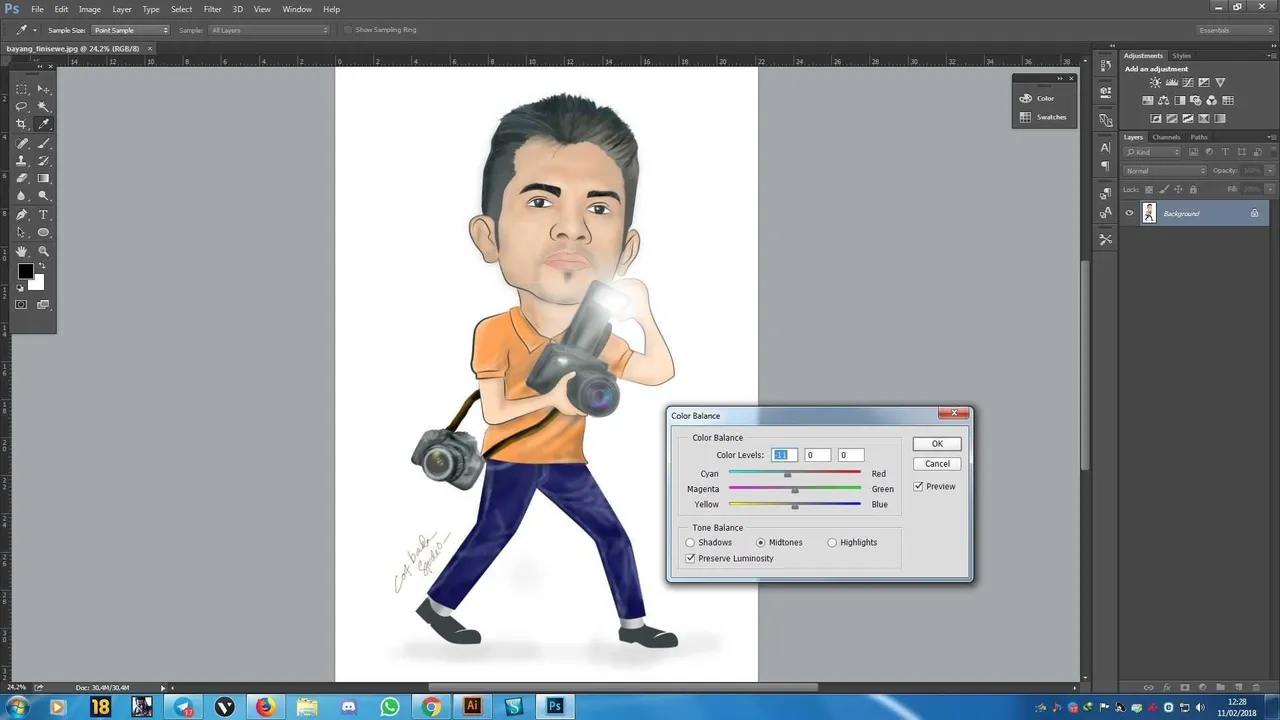Screen dimensions: 1280x720
Task: Open the Character panel icon
Action: click(x=1105, y=148)
